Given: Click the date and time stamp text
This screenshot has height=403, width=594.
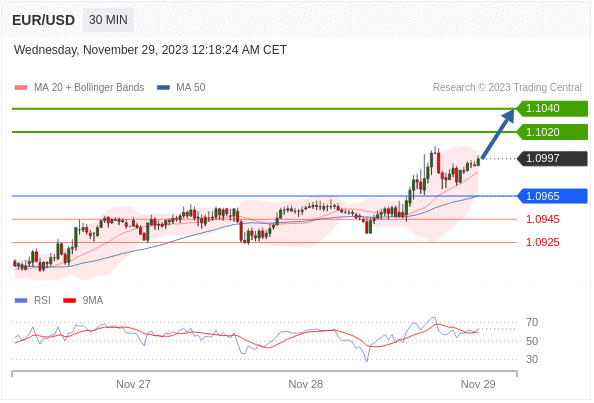Looking at the screenshot, I should coord(150,50).
